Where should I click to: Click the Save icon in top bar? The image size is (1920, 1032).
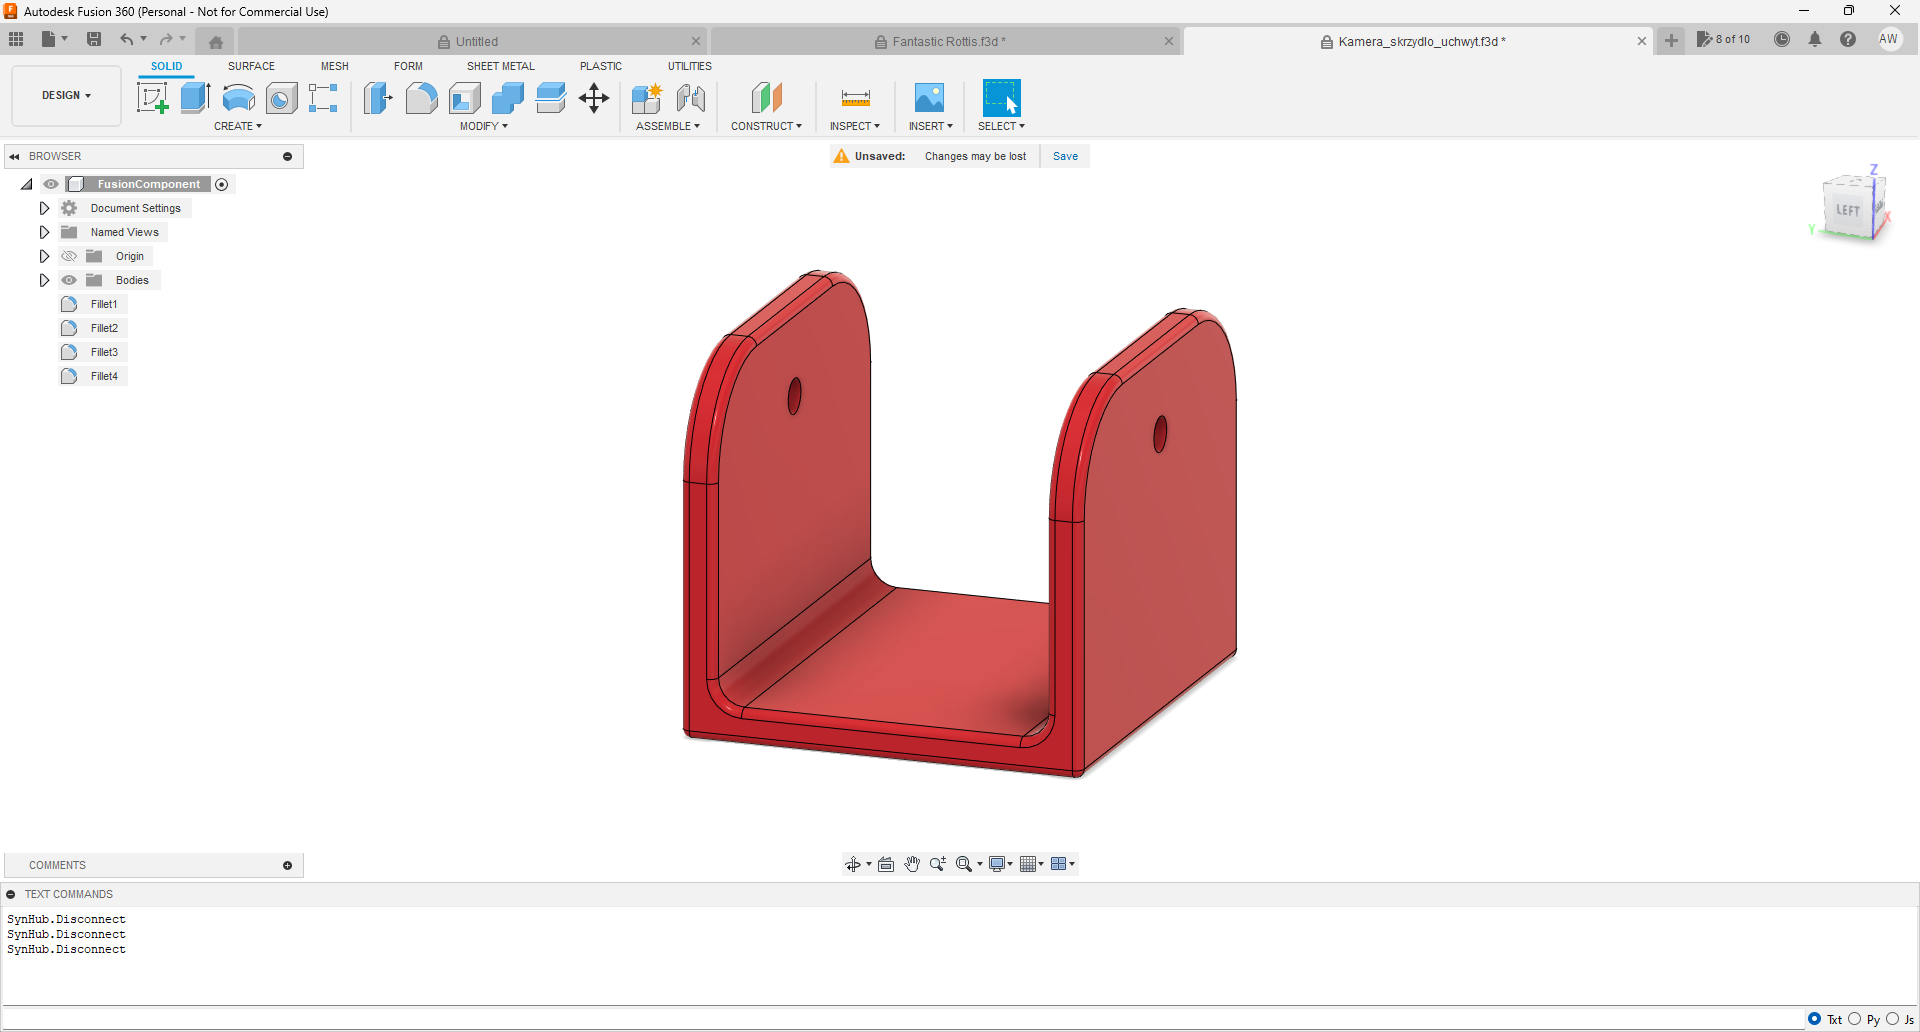[x=94, y=39]
